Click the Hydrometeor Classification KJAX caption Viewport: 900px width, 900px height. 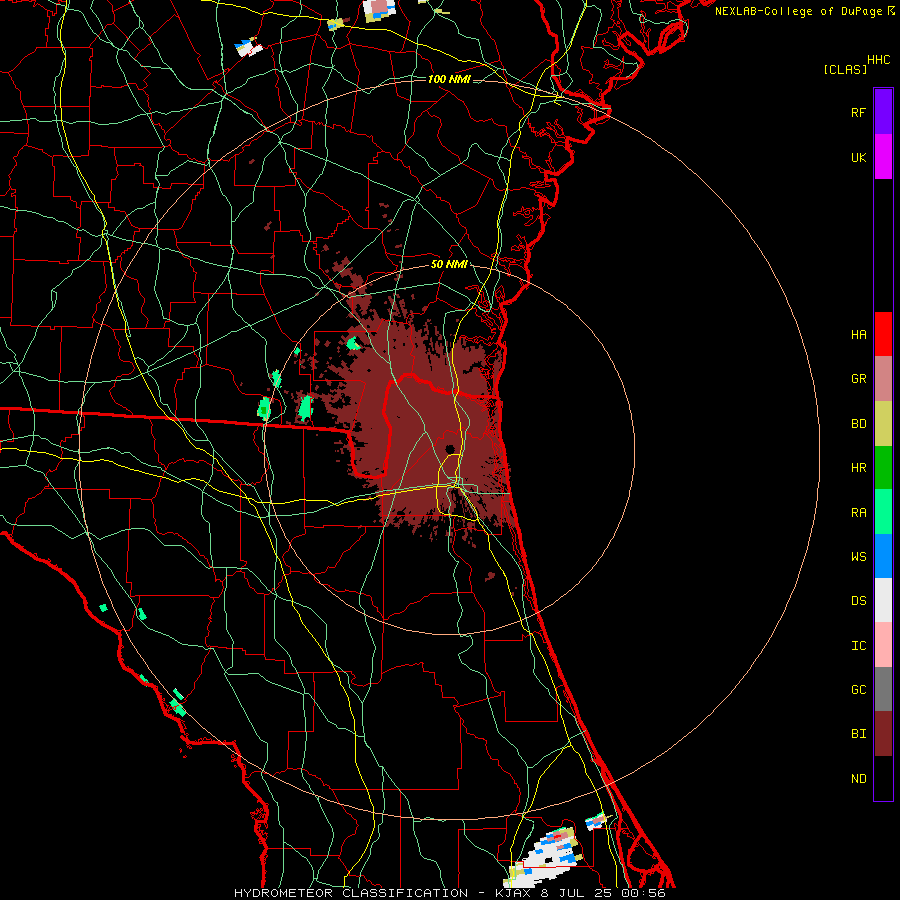pos(449,893)
